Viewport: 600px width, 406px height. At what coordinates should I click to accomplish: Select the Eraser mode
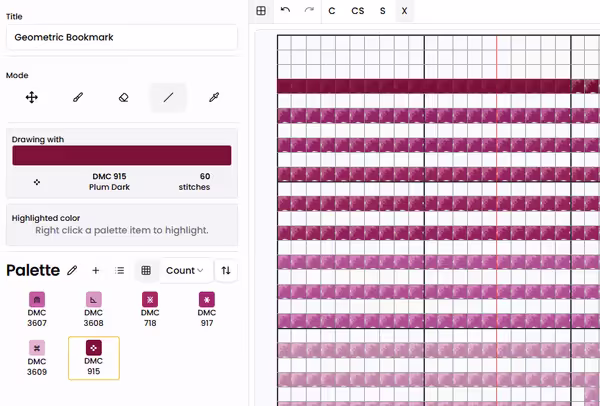click(123, 98)
